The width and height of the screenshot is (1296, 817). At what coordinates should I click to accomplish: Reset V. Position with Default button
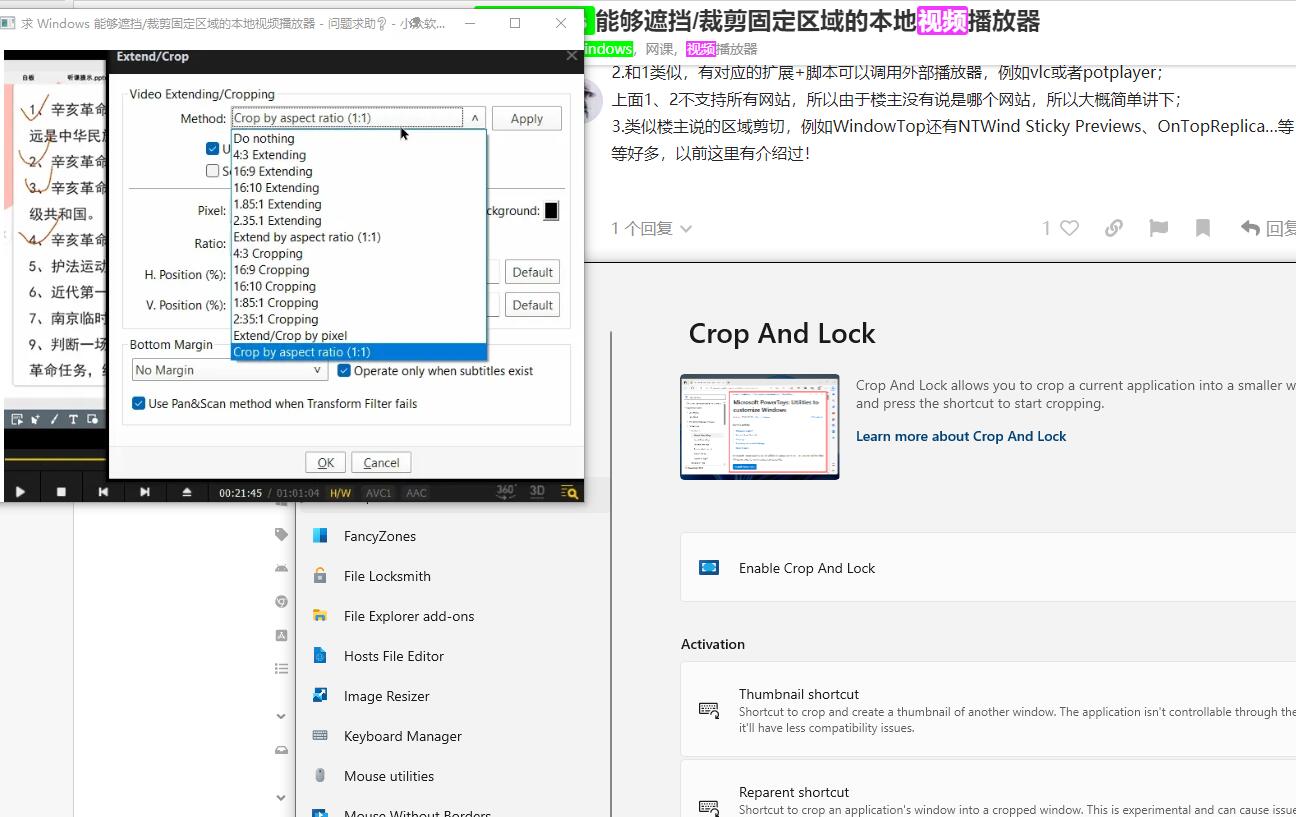(533, 305)
